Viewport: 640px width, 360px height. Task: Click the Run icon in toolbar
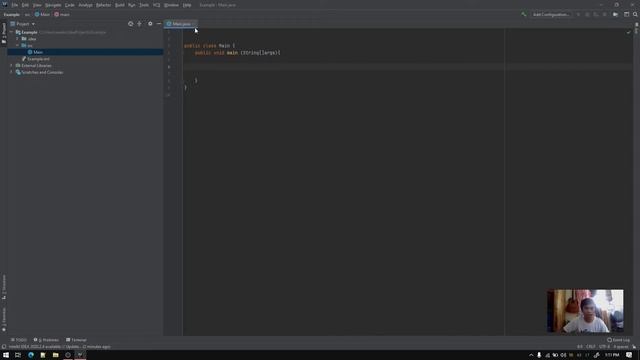coord(578,15)
